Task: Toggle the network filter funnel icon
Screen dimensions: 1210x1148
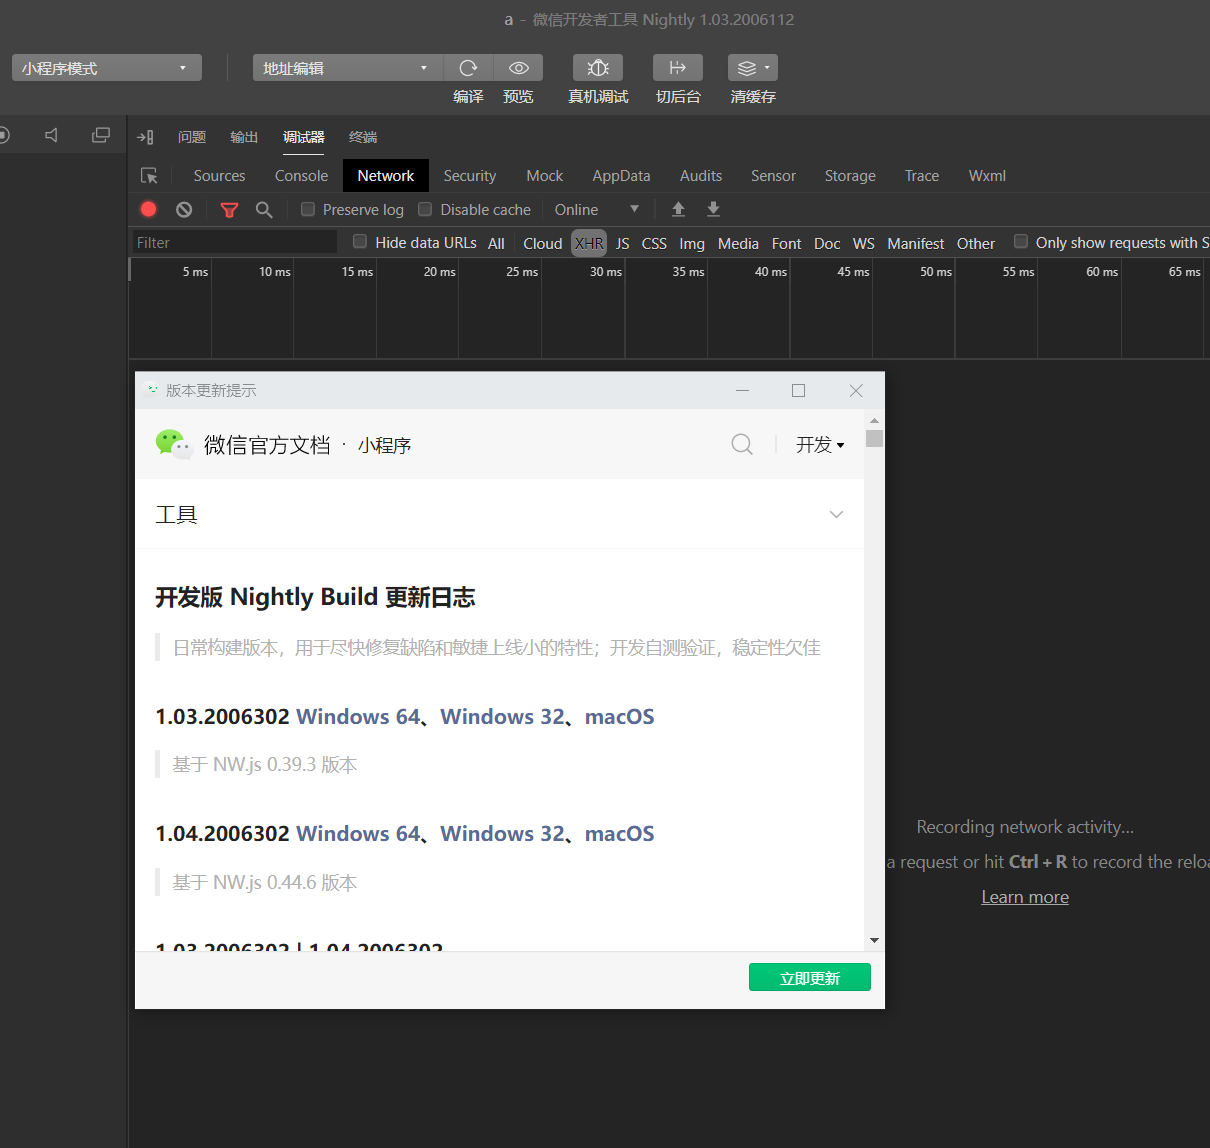Action: click(229, 209)
